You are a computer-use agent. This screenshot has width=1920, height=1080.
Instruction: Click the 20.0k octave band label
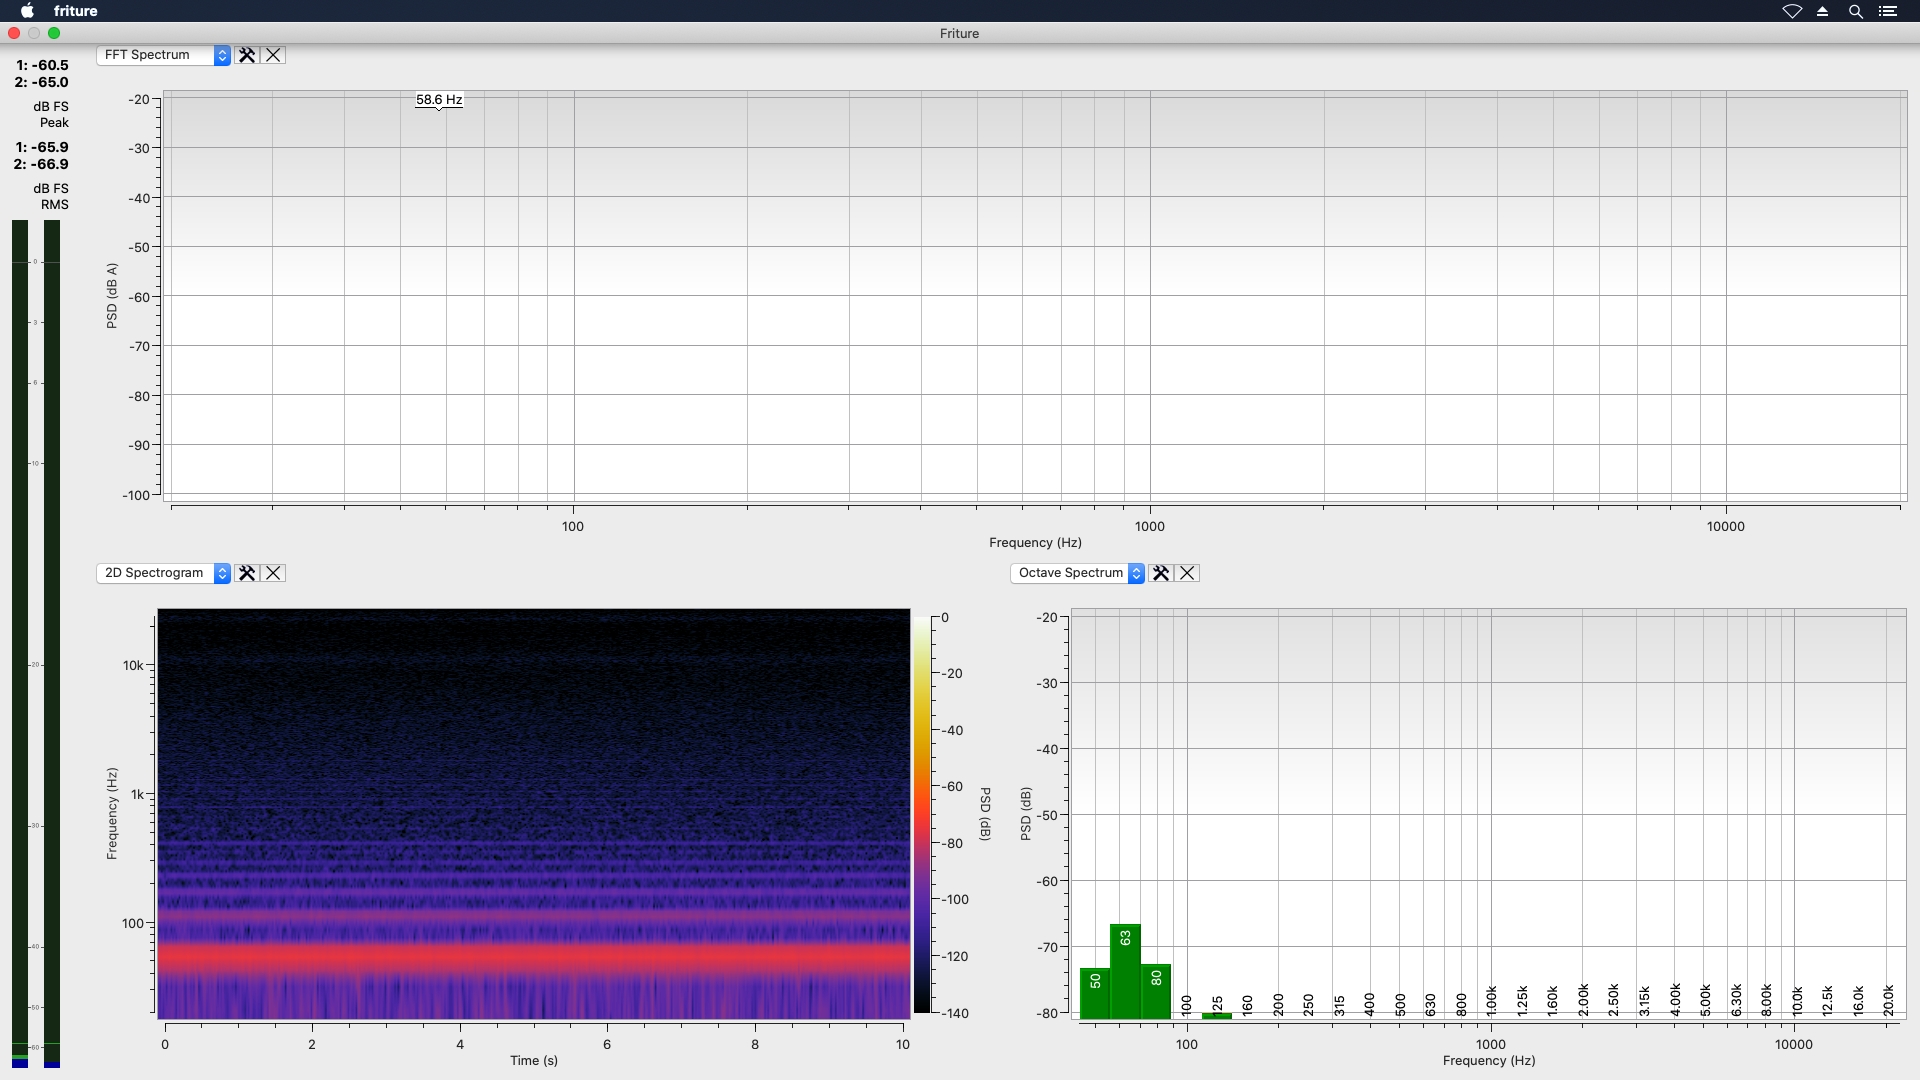click(x=1888, y=1001)
